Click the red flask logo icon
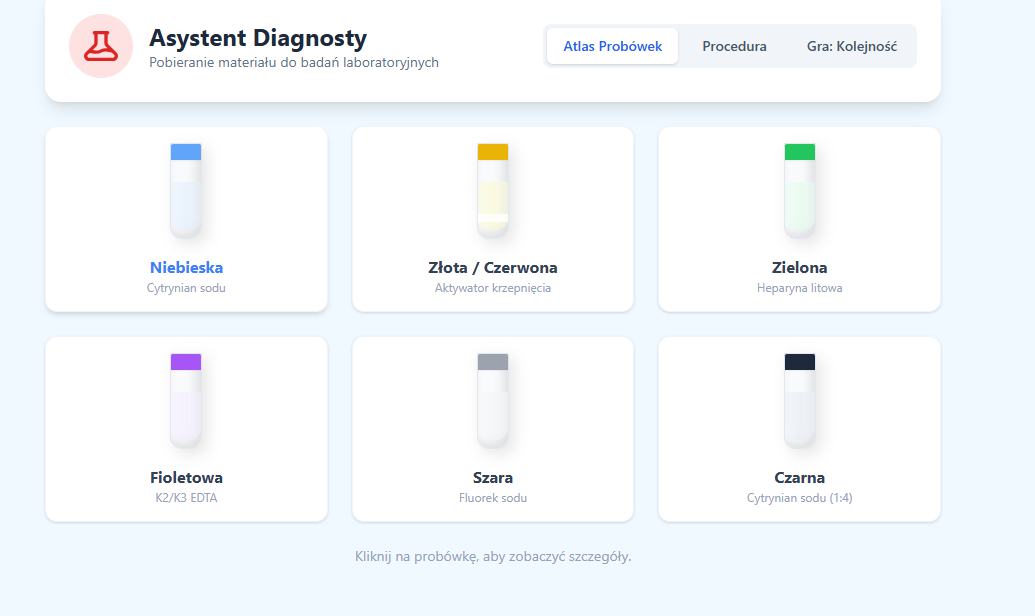 click(100, 46)
